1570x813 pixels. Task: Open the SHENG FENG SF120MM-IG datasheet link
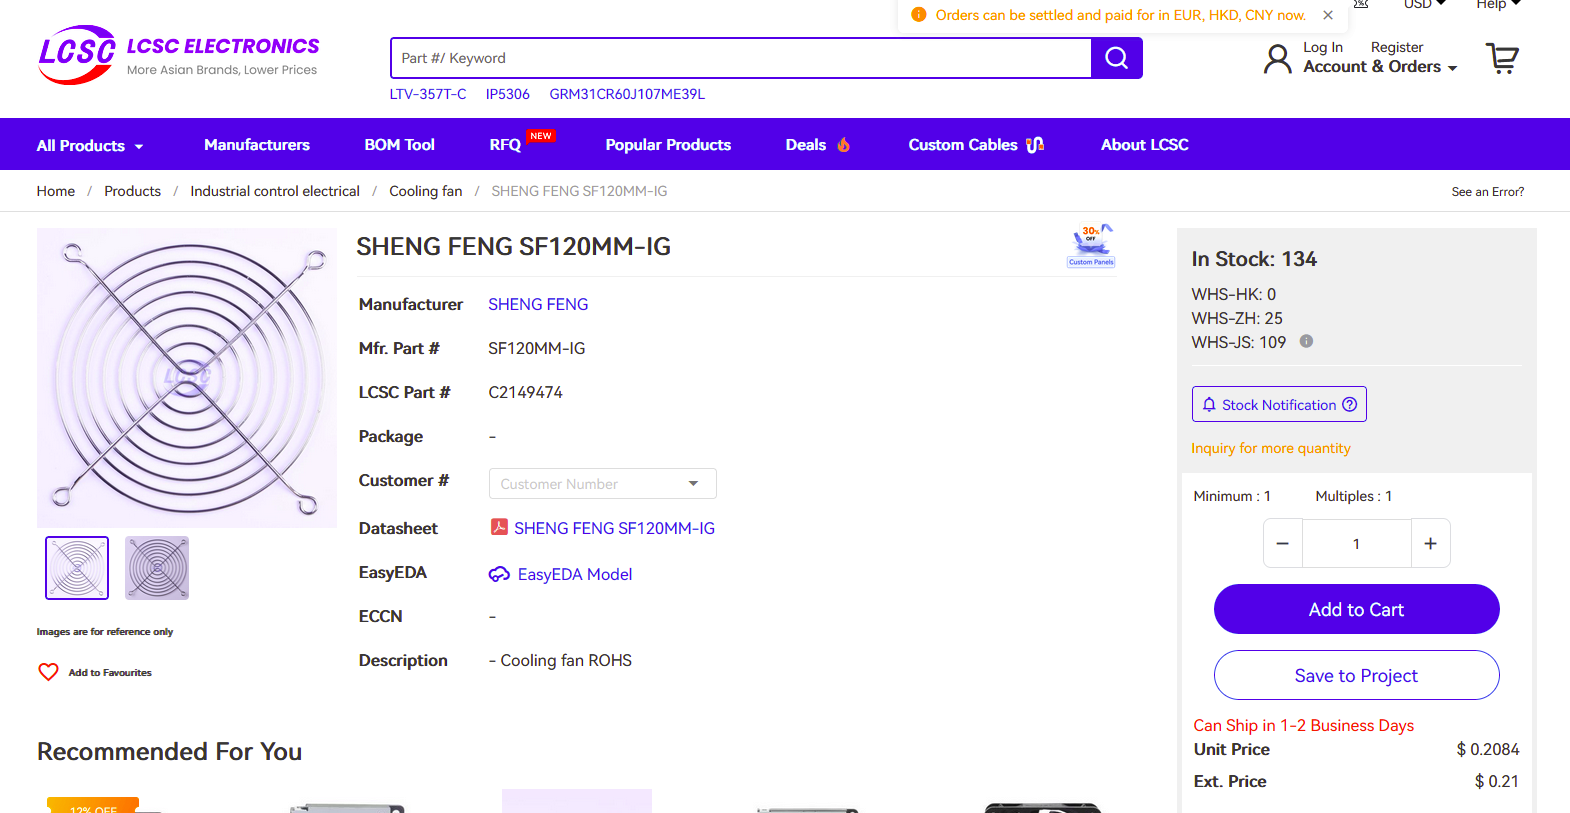click(x=614, y=528)
